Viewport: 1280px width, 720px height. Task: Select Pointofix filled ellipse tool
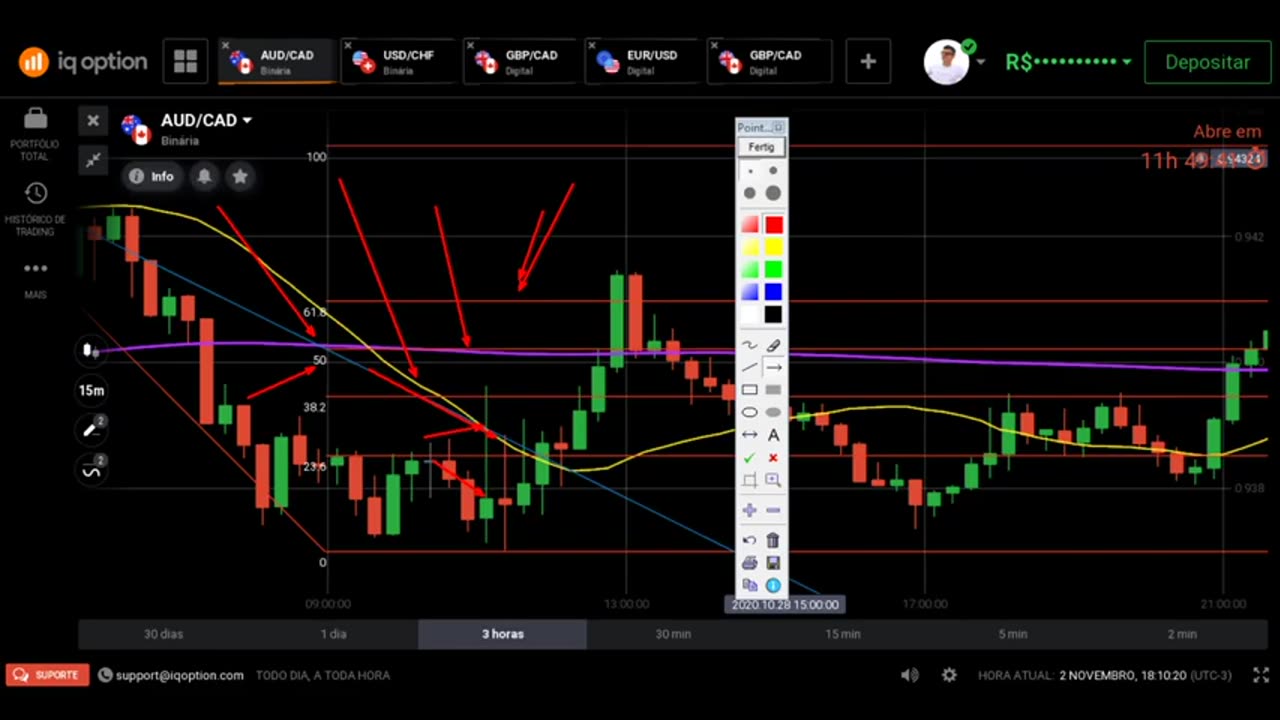[773, 412]
